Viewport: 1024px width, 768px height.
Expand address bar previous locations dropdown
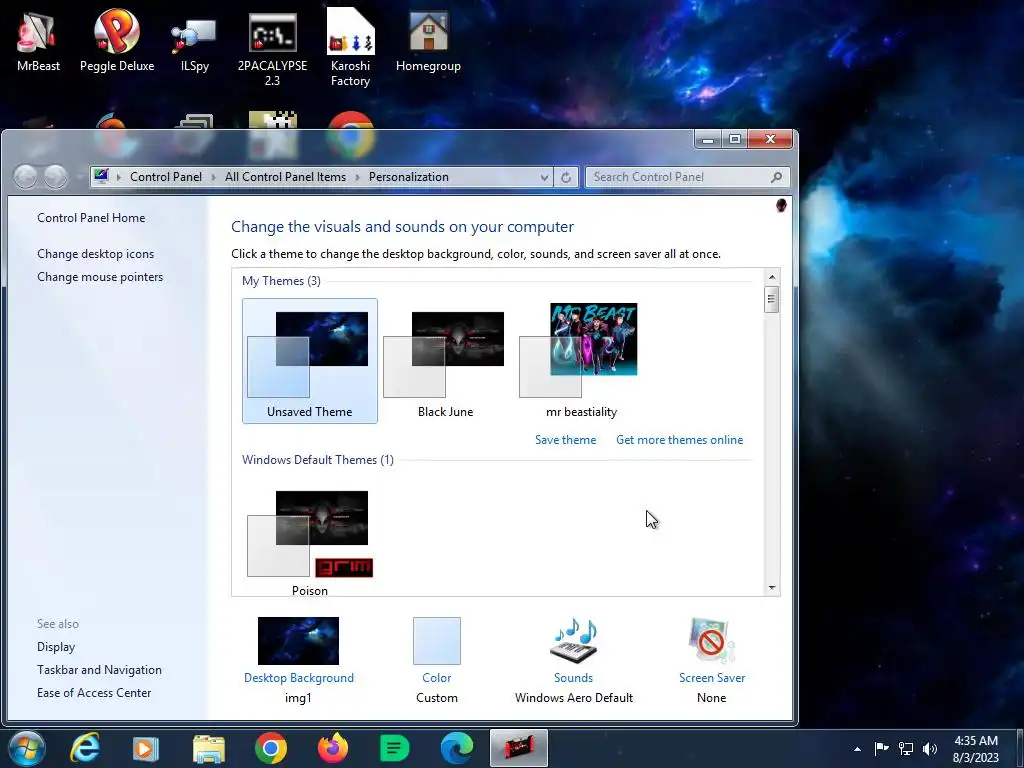pyautogui.click(x=544, y=177)
